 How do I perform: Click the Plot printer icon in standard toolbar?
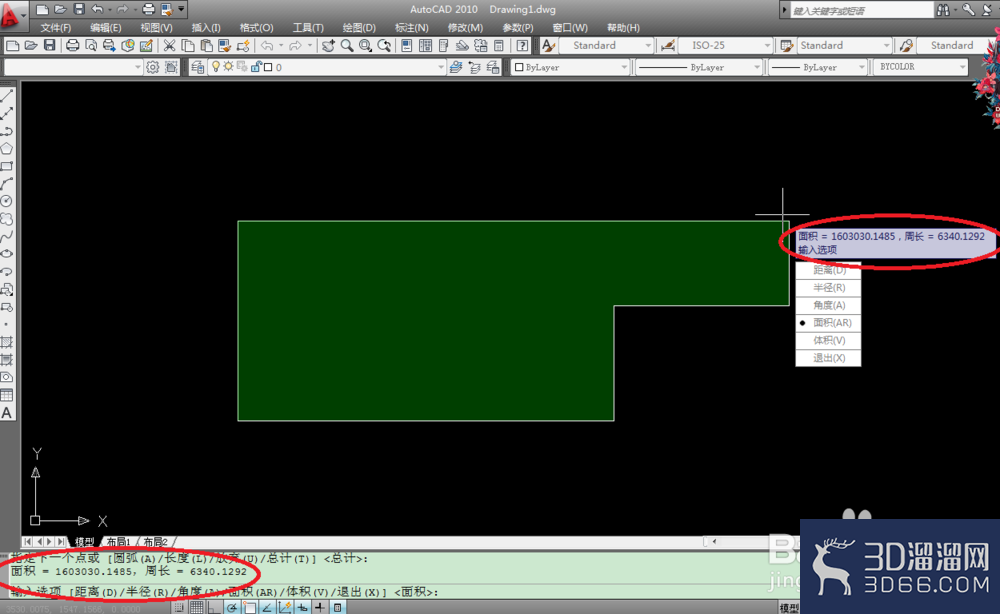(73, 45)
